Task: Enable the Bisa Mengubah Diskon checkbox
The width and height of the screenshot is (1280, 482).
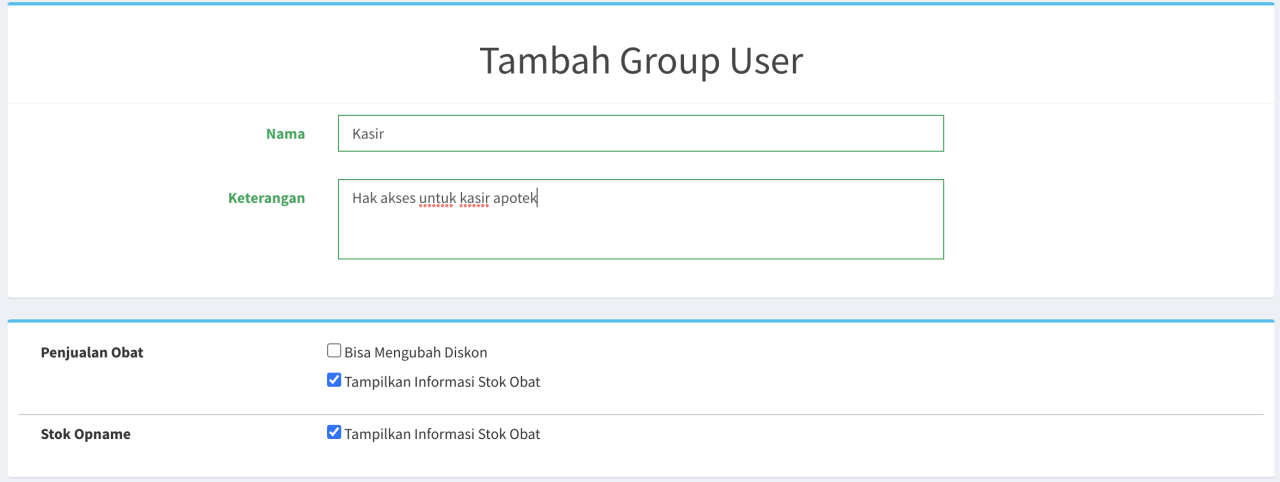Action: 334,351
